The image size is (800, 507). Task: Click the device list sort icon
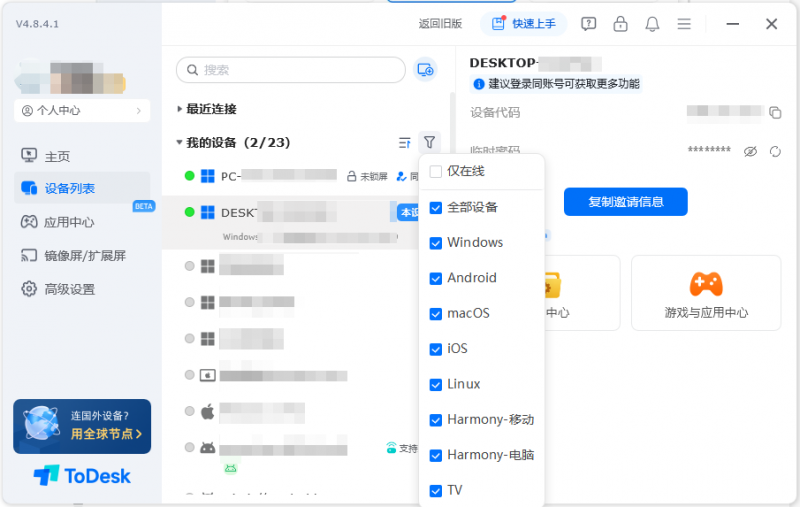coord(404,143)
